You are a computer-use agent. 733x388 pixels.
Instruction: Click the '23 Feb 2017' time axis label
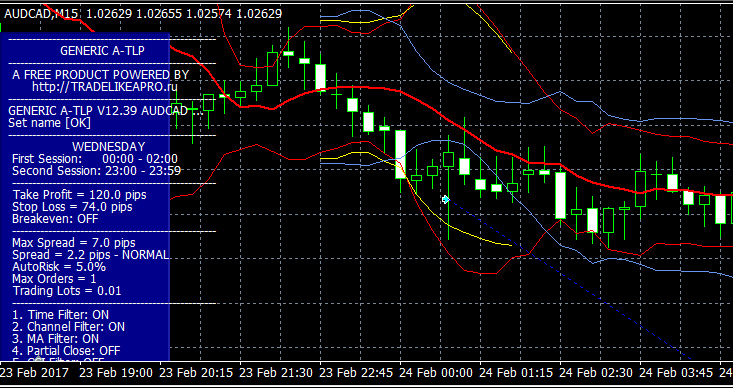[34, 373]
